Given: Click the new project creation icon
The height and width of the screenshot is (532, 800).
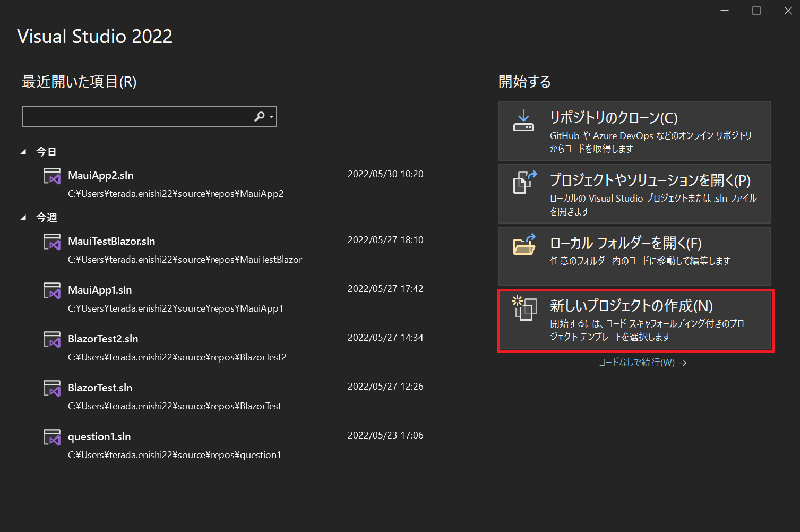Looking at the screenshot, I should point(524,308).
